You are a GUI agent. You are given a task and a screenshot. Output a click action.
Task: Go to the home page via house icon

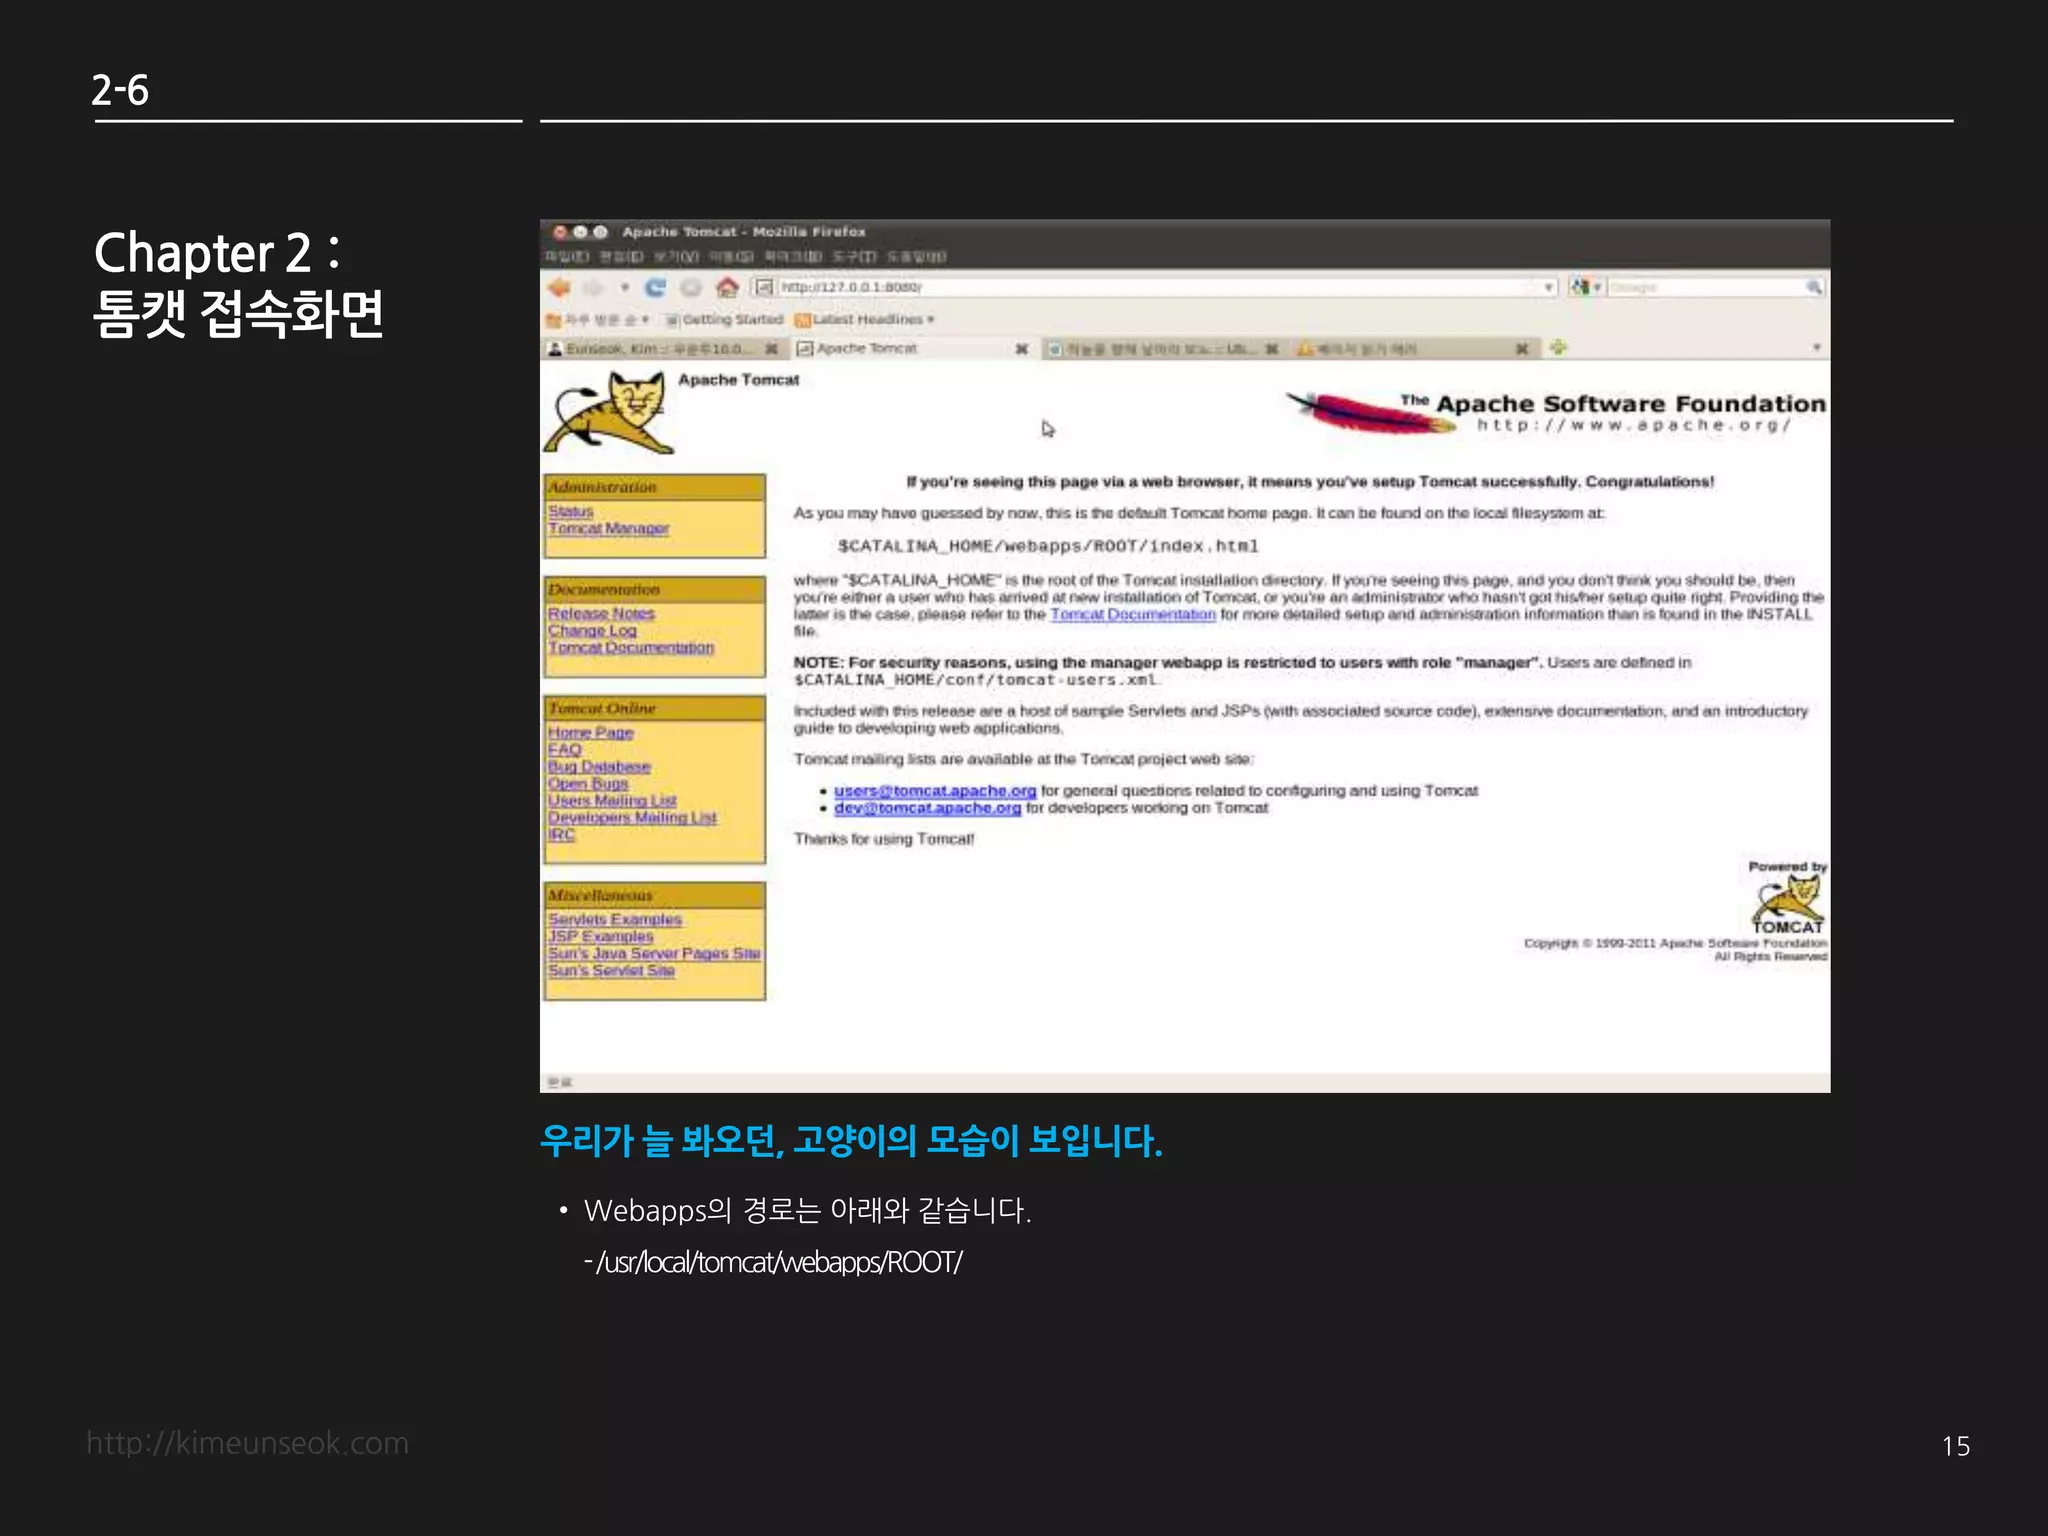pyautogui.click(x=727, y=288)
